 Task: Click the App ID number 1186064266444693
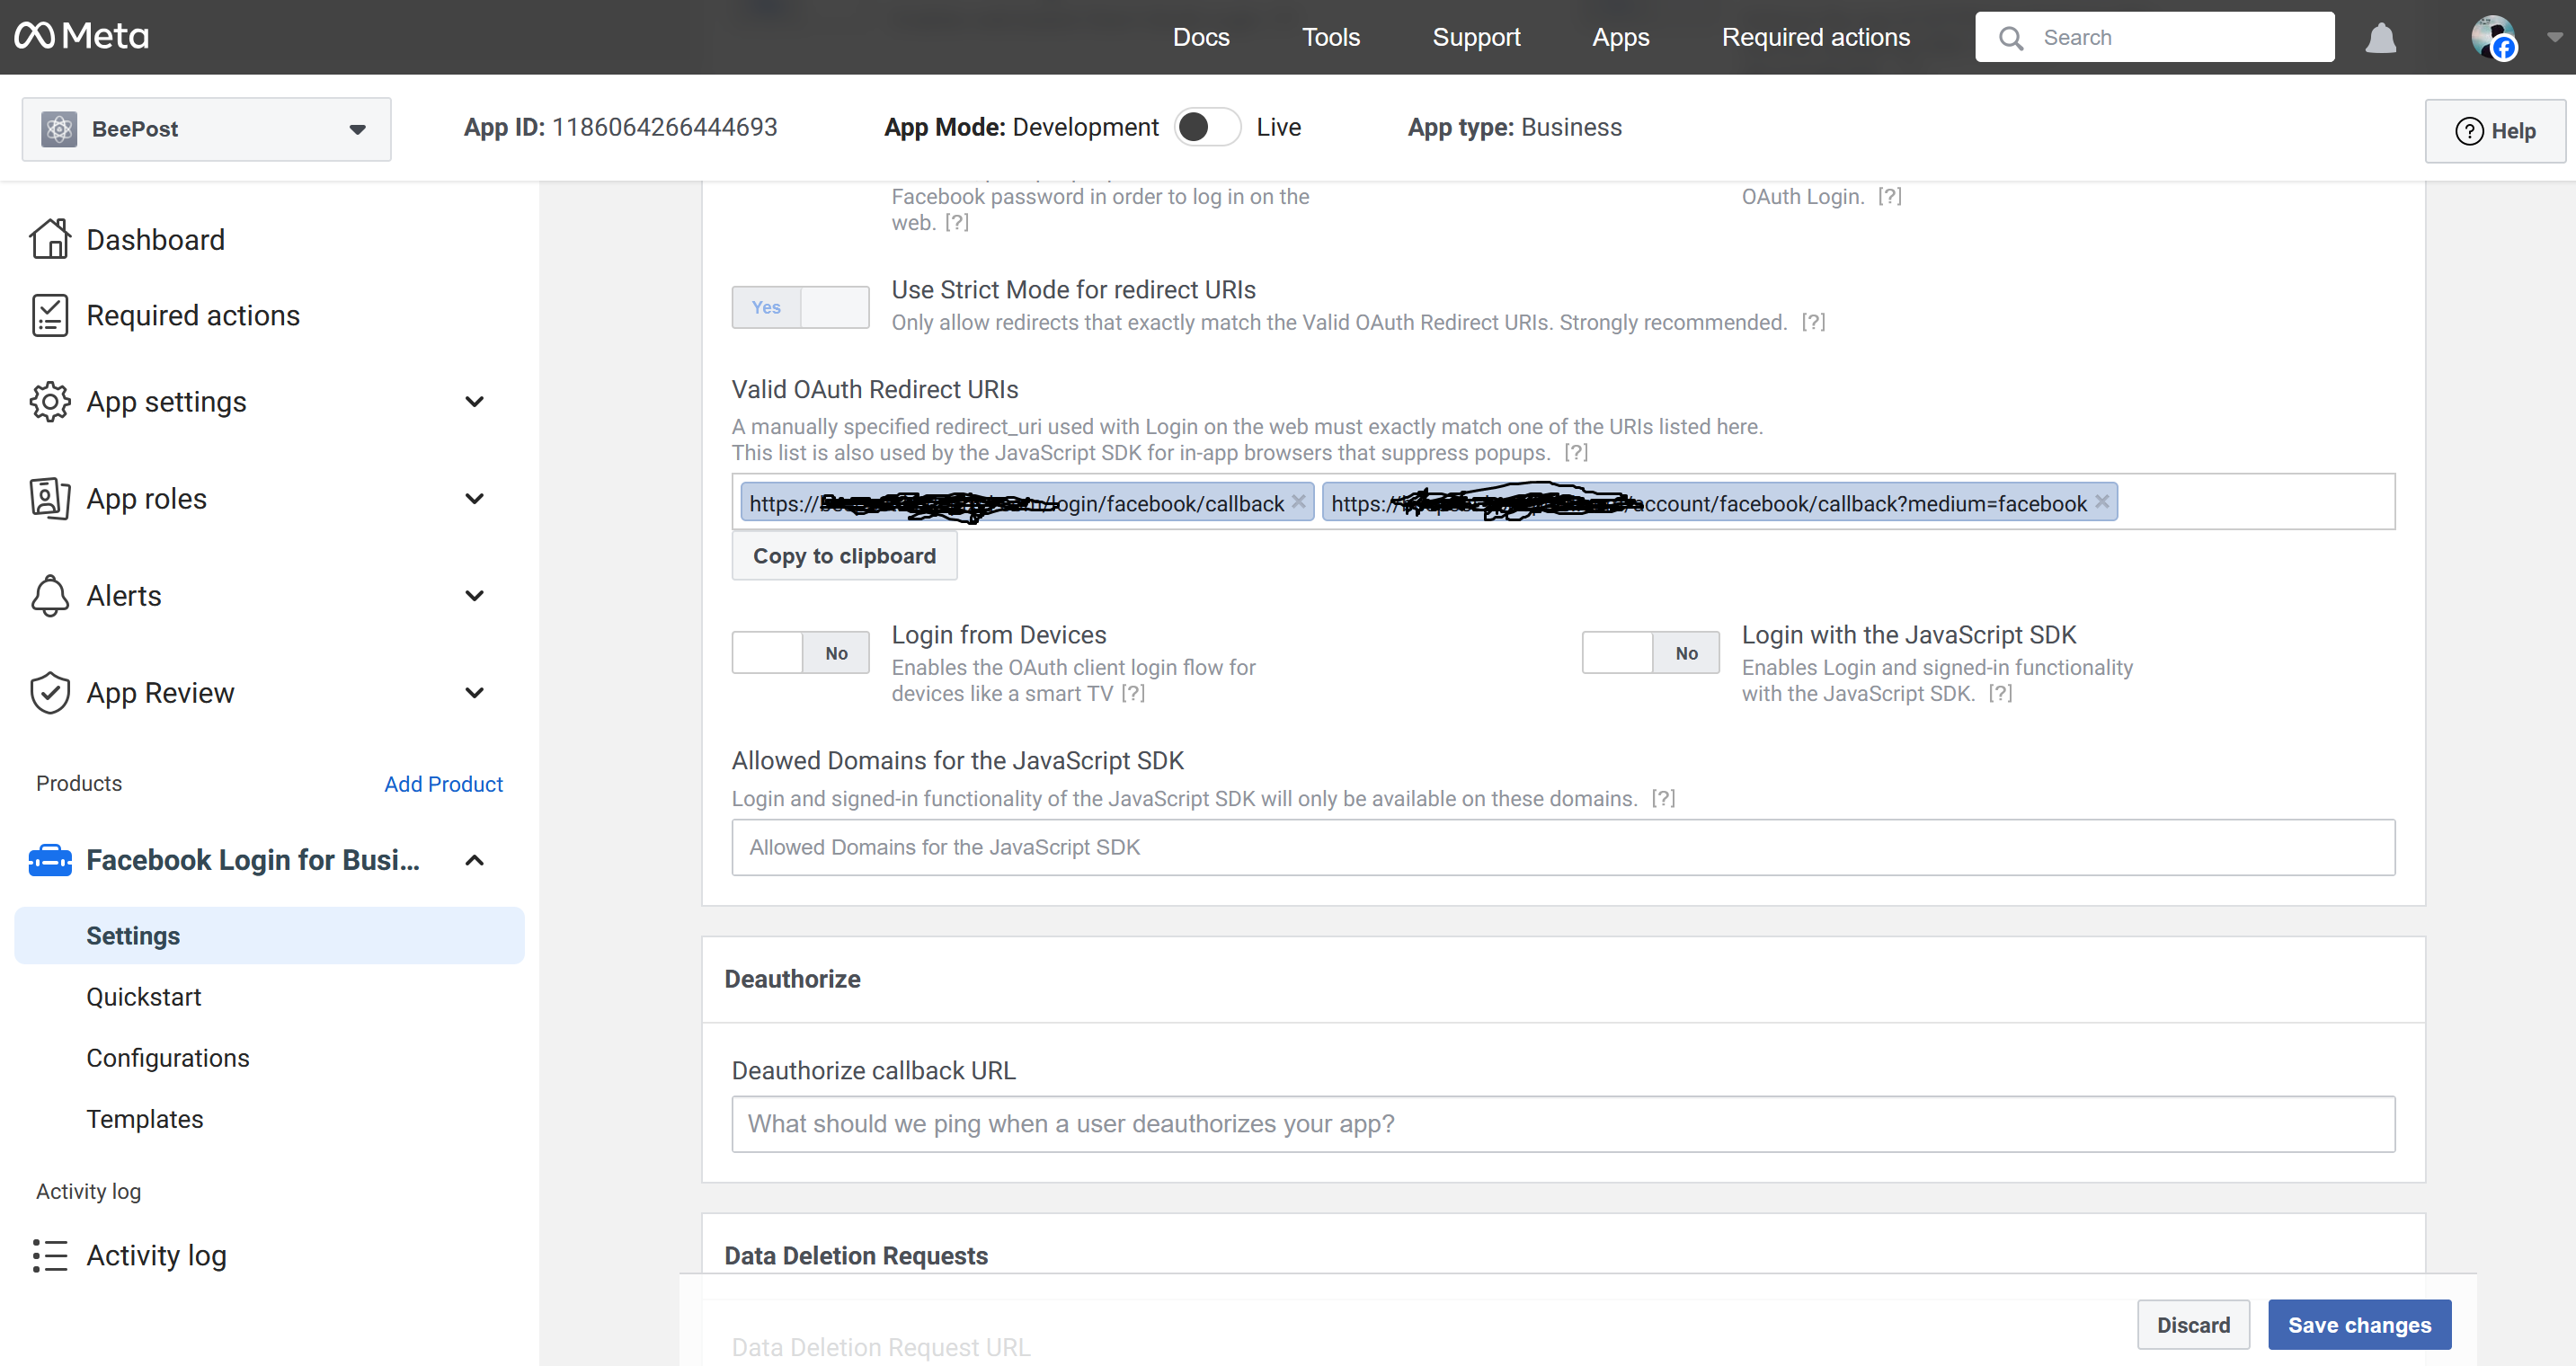[665, 127]
